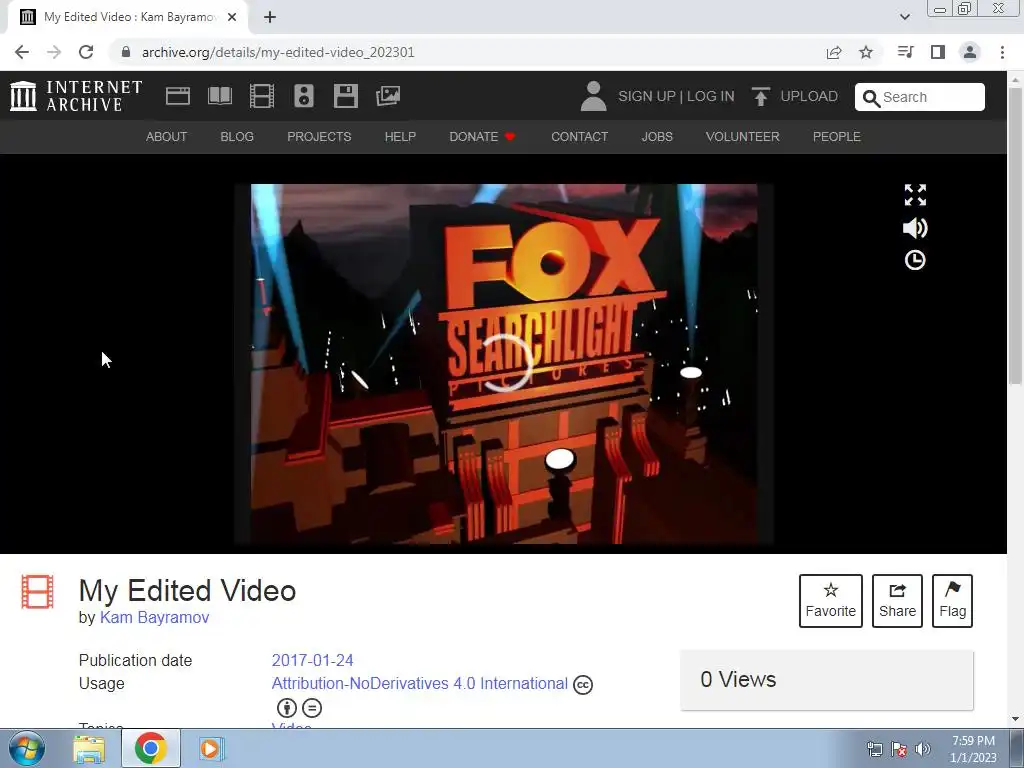Open the PROJECTS menu item
Image resolution: width=1024 pixels, height=768 pixels.
319,136
